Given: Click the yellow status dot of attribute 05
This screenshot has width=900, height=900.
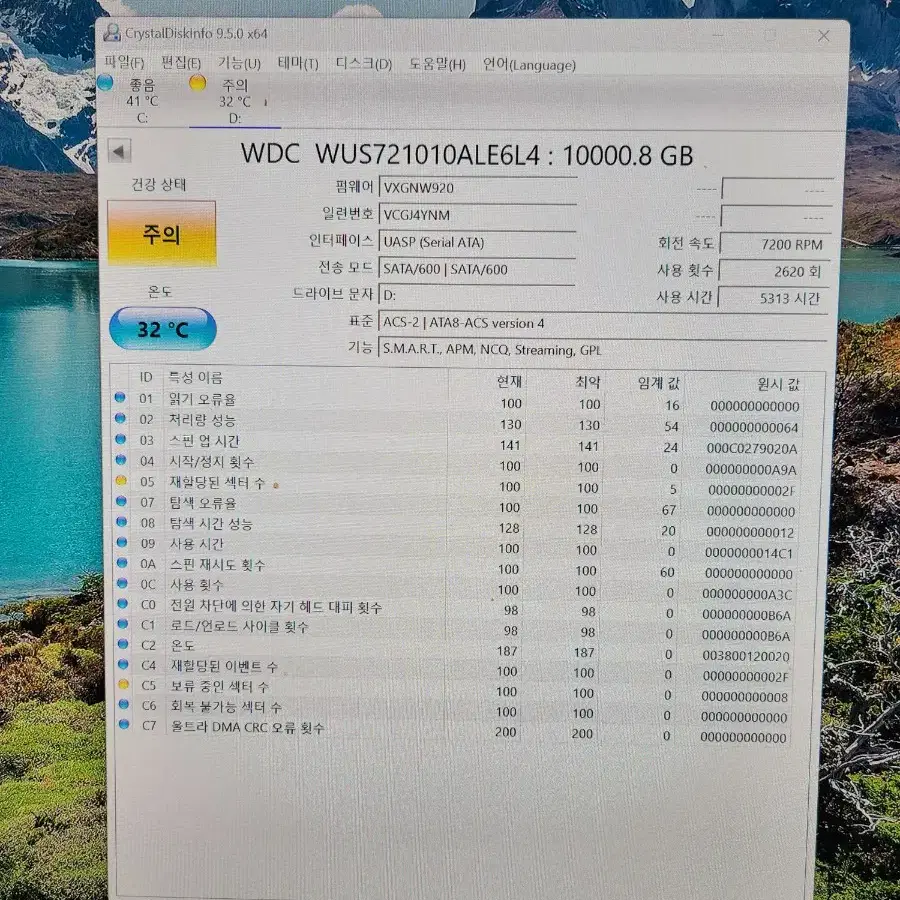Looking at the screenshot, I should click(x=121, y=480).
